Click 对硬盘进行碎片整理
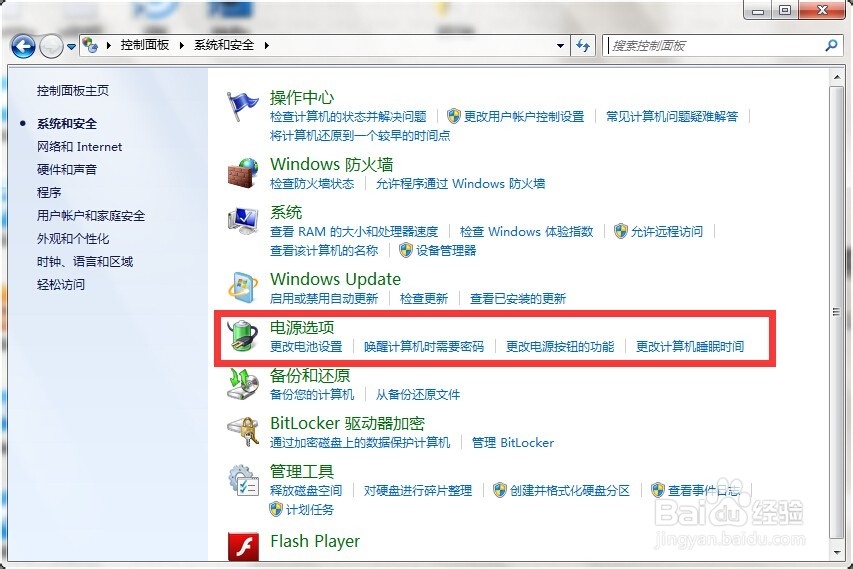Image resolution: width=853 pixels, height=569 pixels. point(418,491)
